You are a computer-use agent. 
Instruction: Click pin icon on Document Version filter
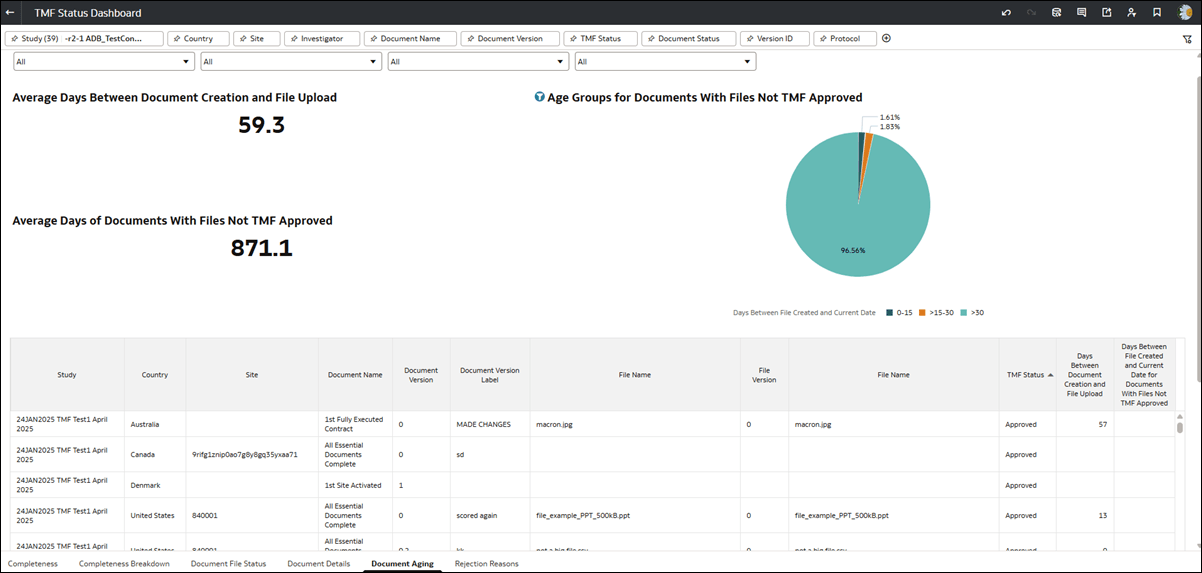[471, 39]
